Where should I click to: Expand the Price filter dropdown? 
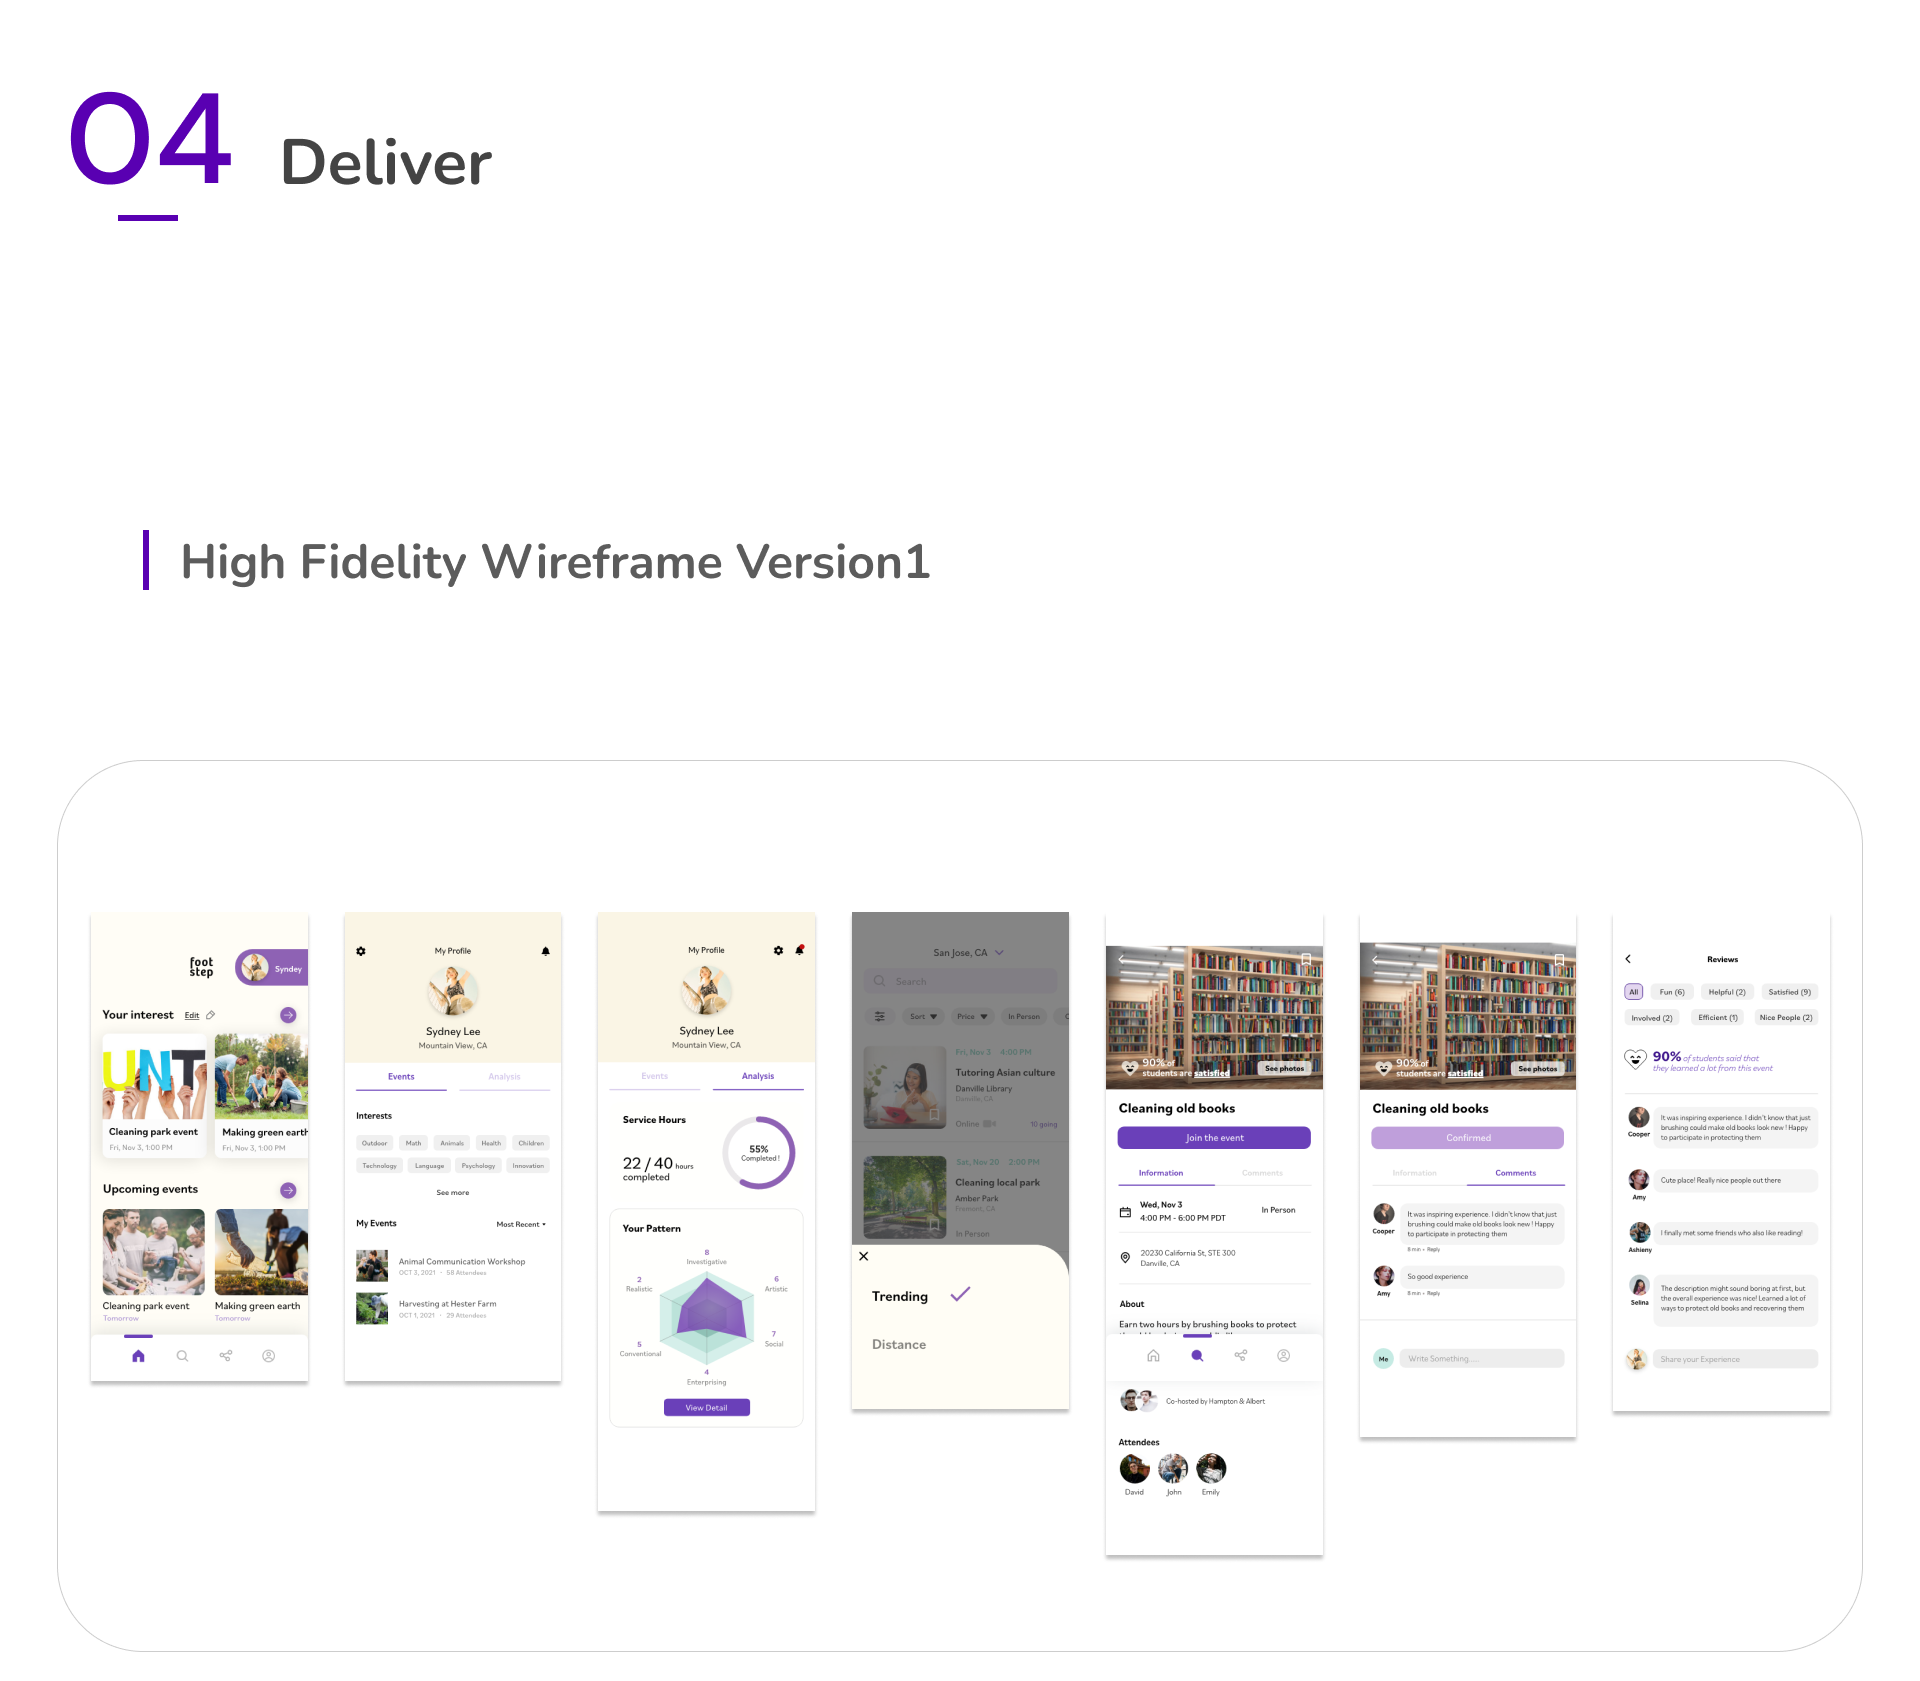pyautogui.click(x=971, y=1016)
